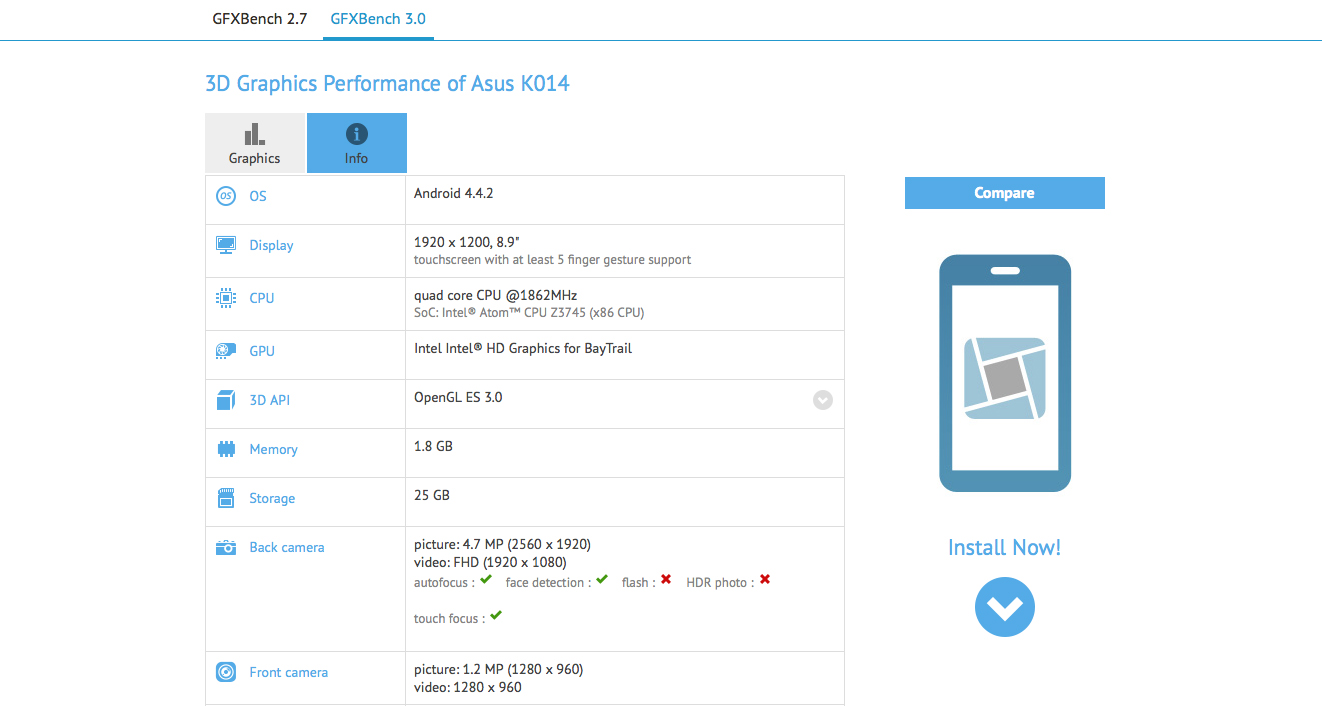
Task: Click the autofocus green checkmark
Action: click(486, 580)
